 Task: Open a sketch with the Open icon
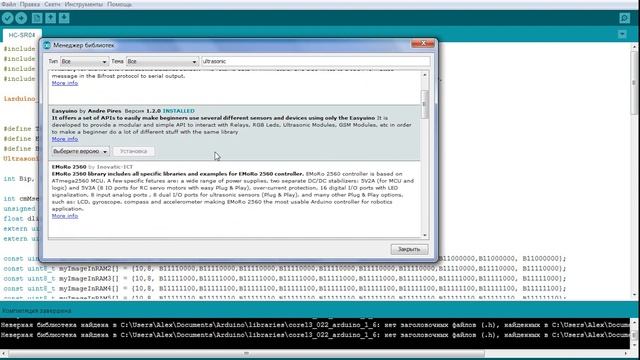(x=51, y=18)
